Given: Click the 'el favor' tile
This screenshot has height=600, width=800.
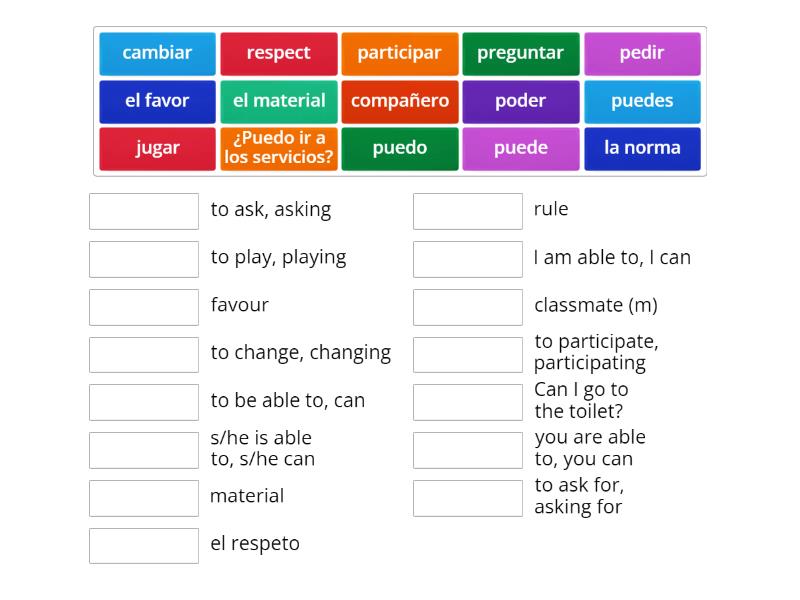Looking at the screenshot, I should click(157, 102).
